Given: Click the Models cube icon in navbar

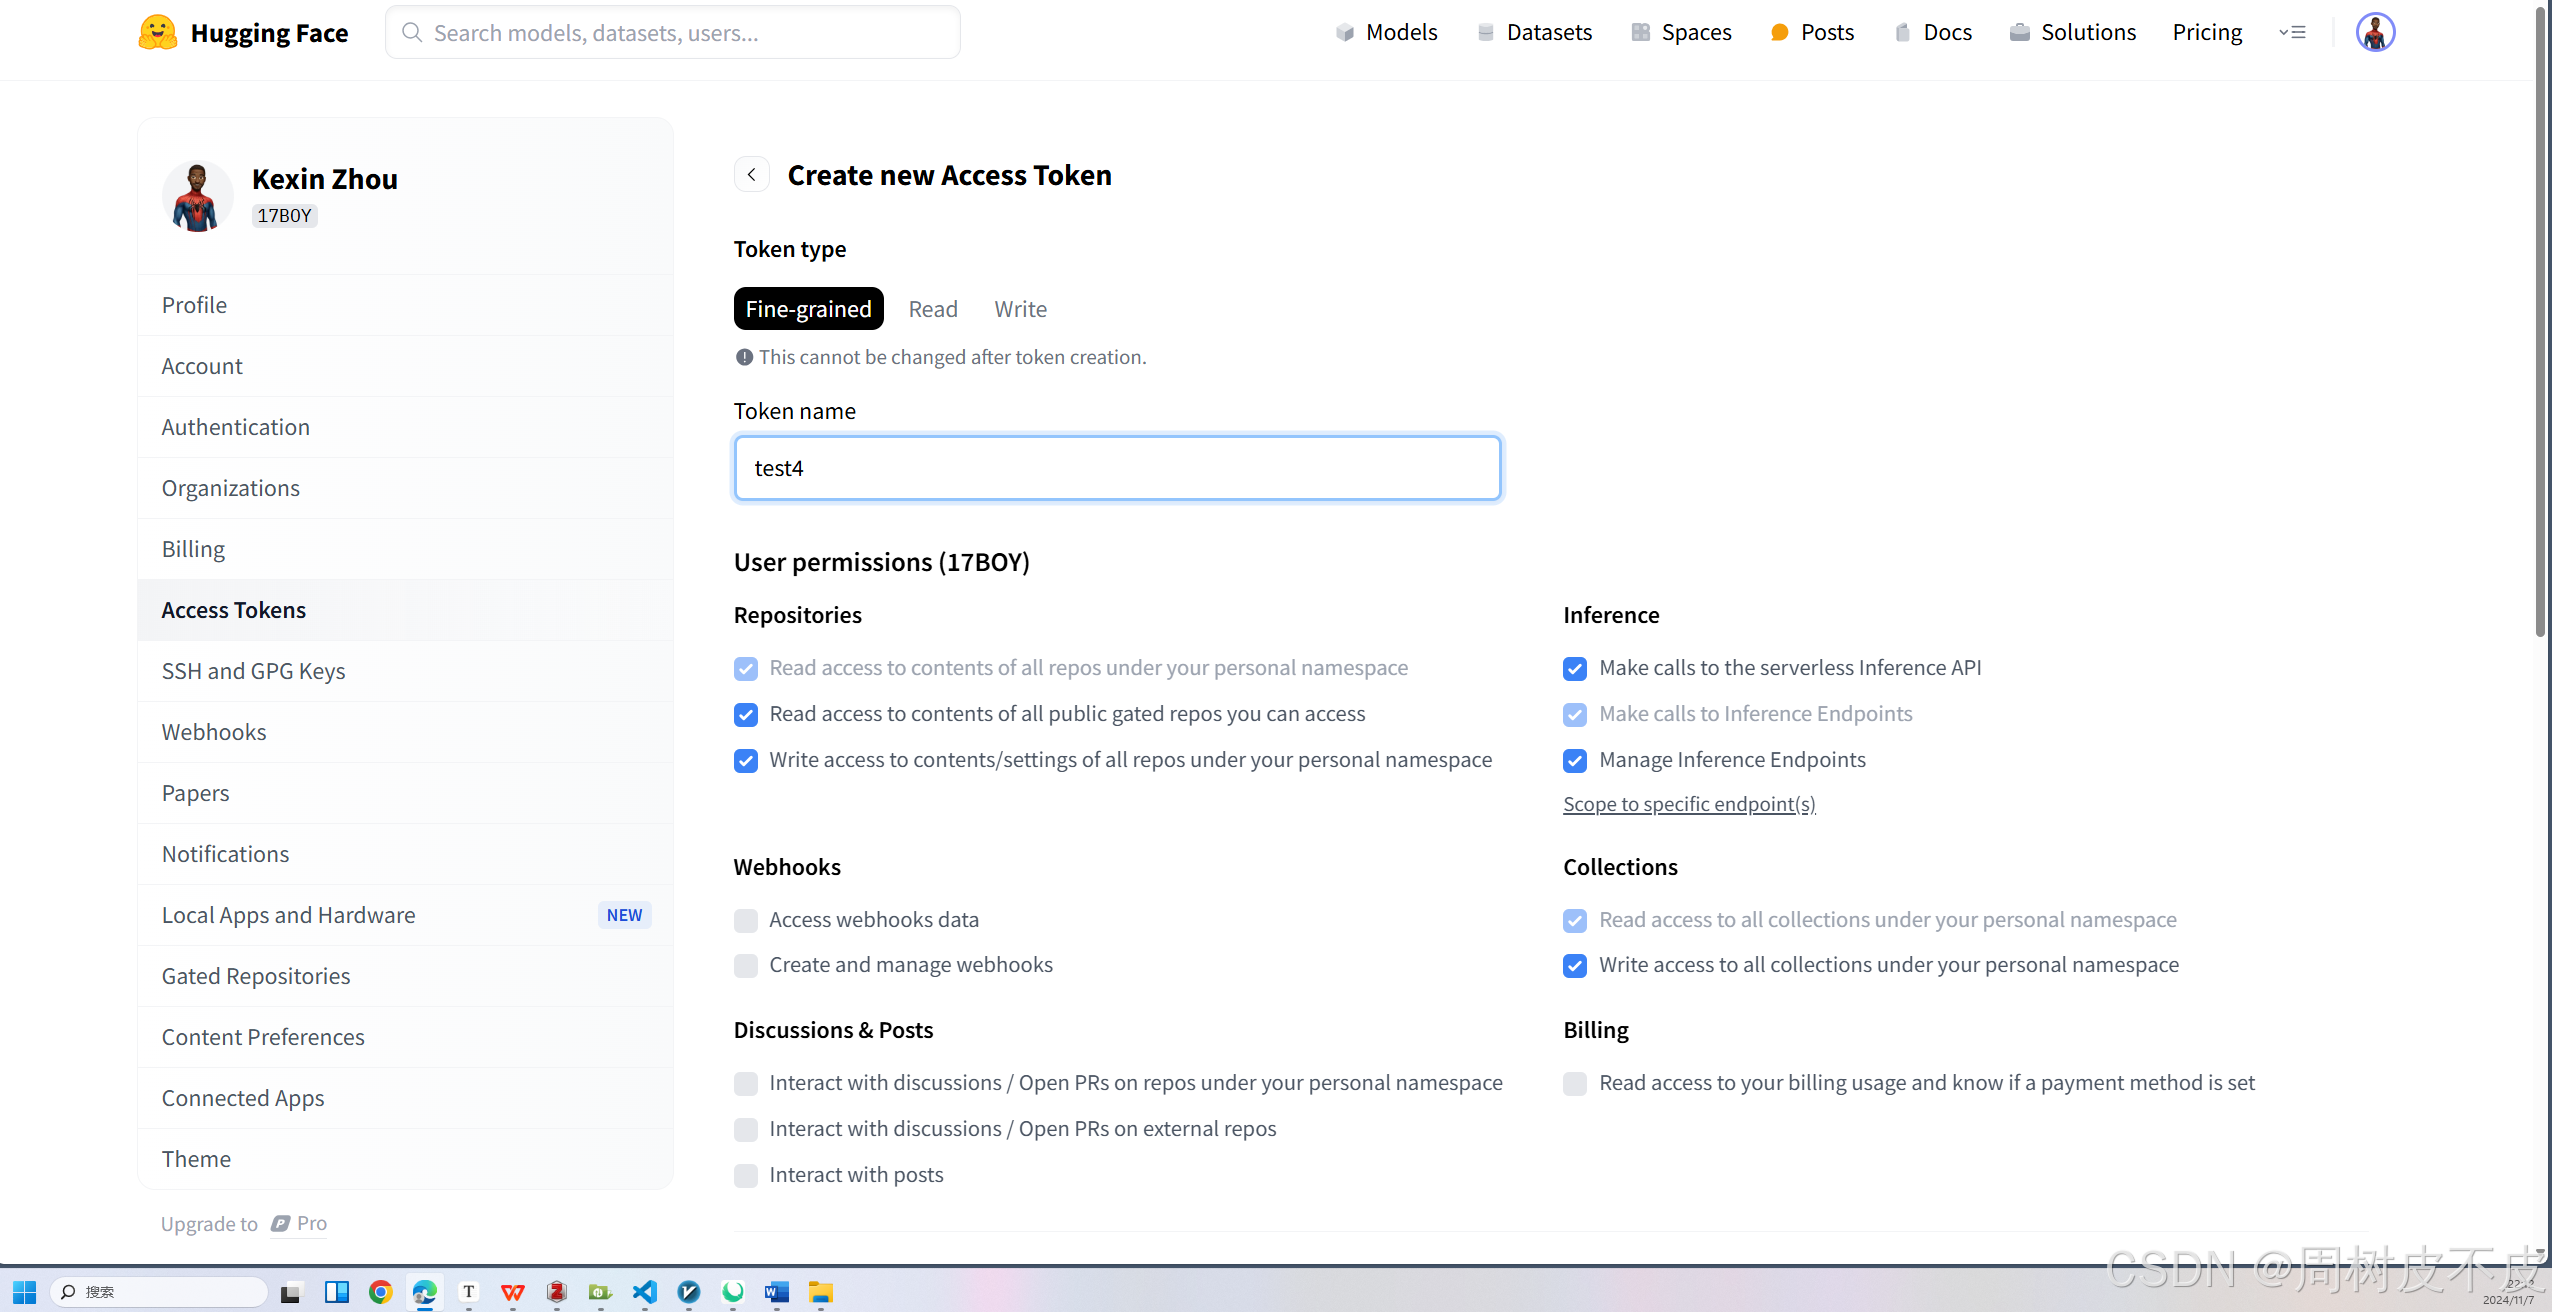Looking at the screenshot, I should tap(1345, 33).
